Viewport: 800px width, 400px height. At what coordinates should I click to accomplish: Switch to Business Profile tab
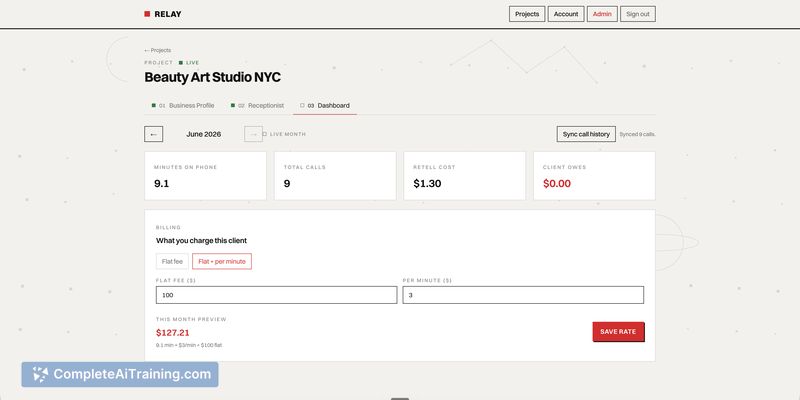coord(183,106)
